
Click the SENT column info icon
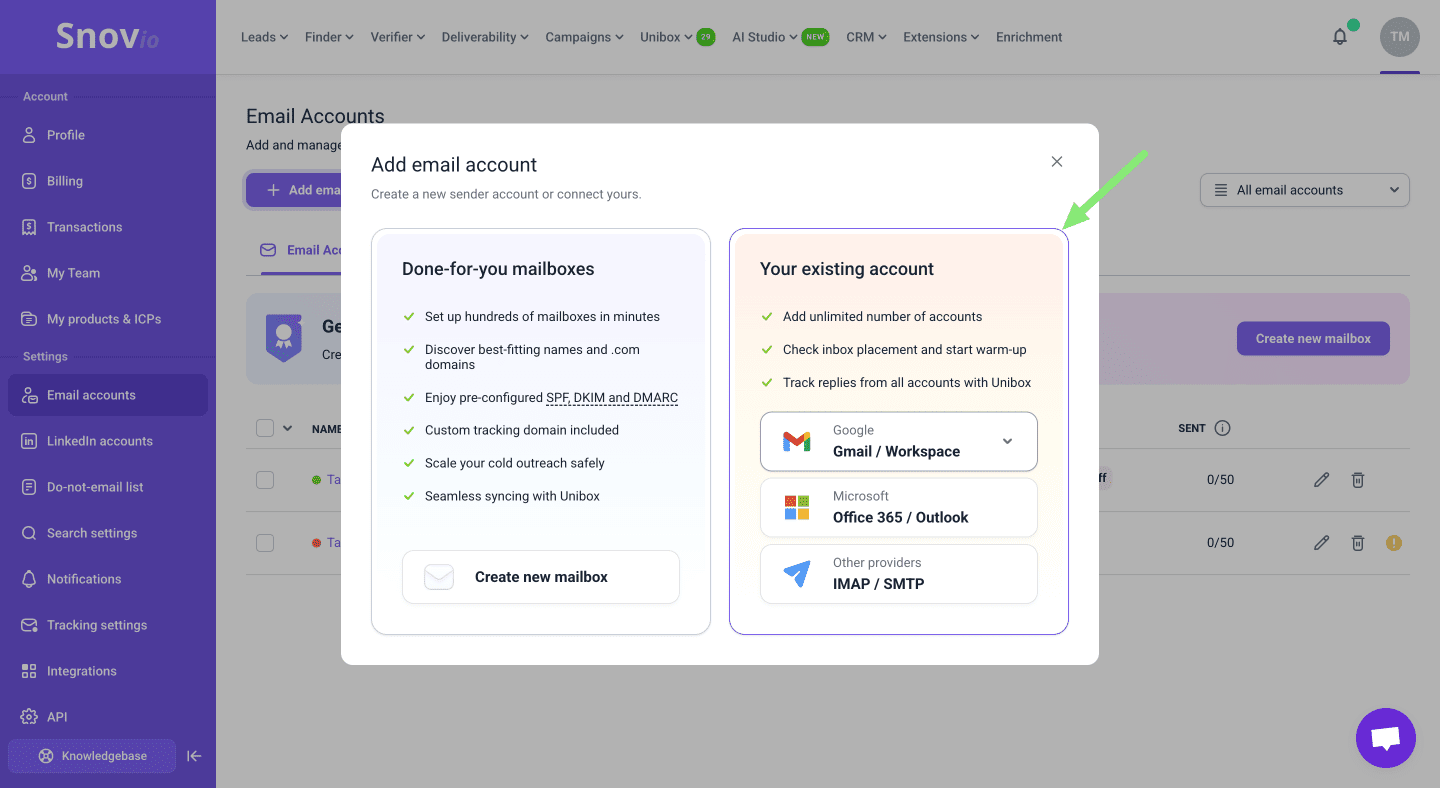tap(1222, 428)
